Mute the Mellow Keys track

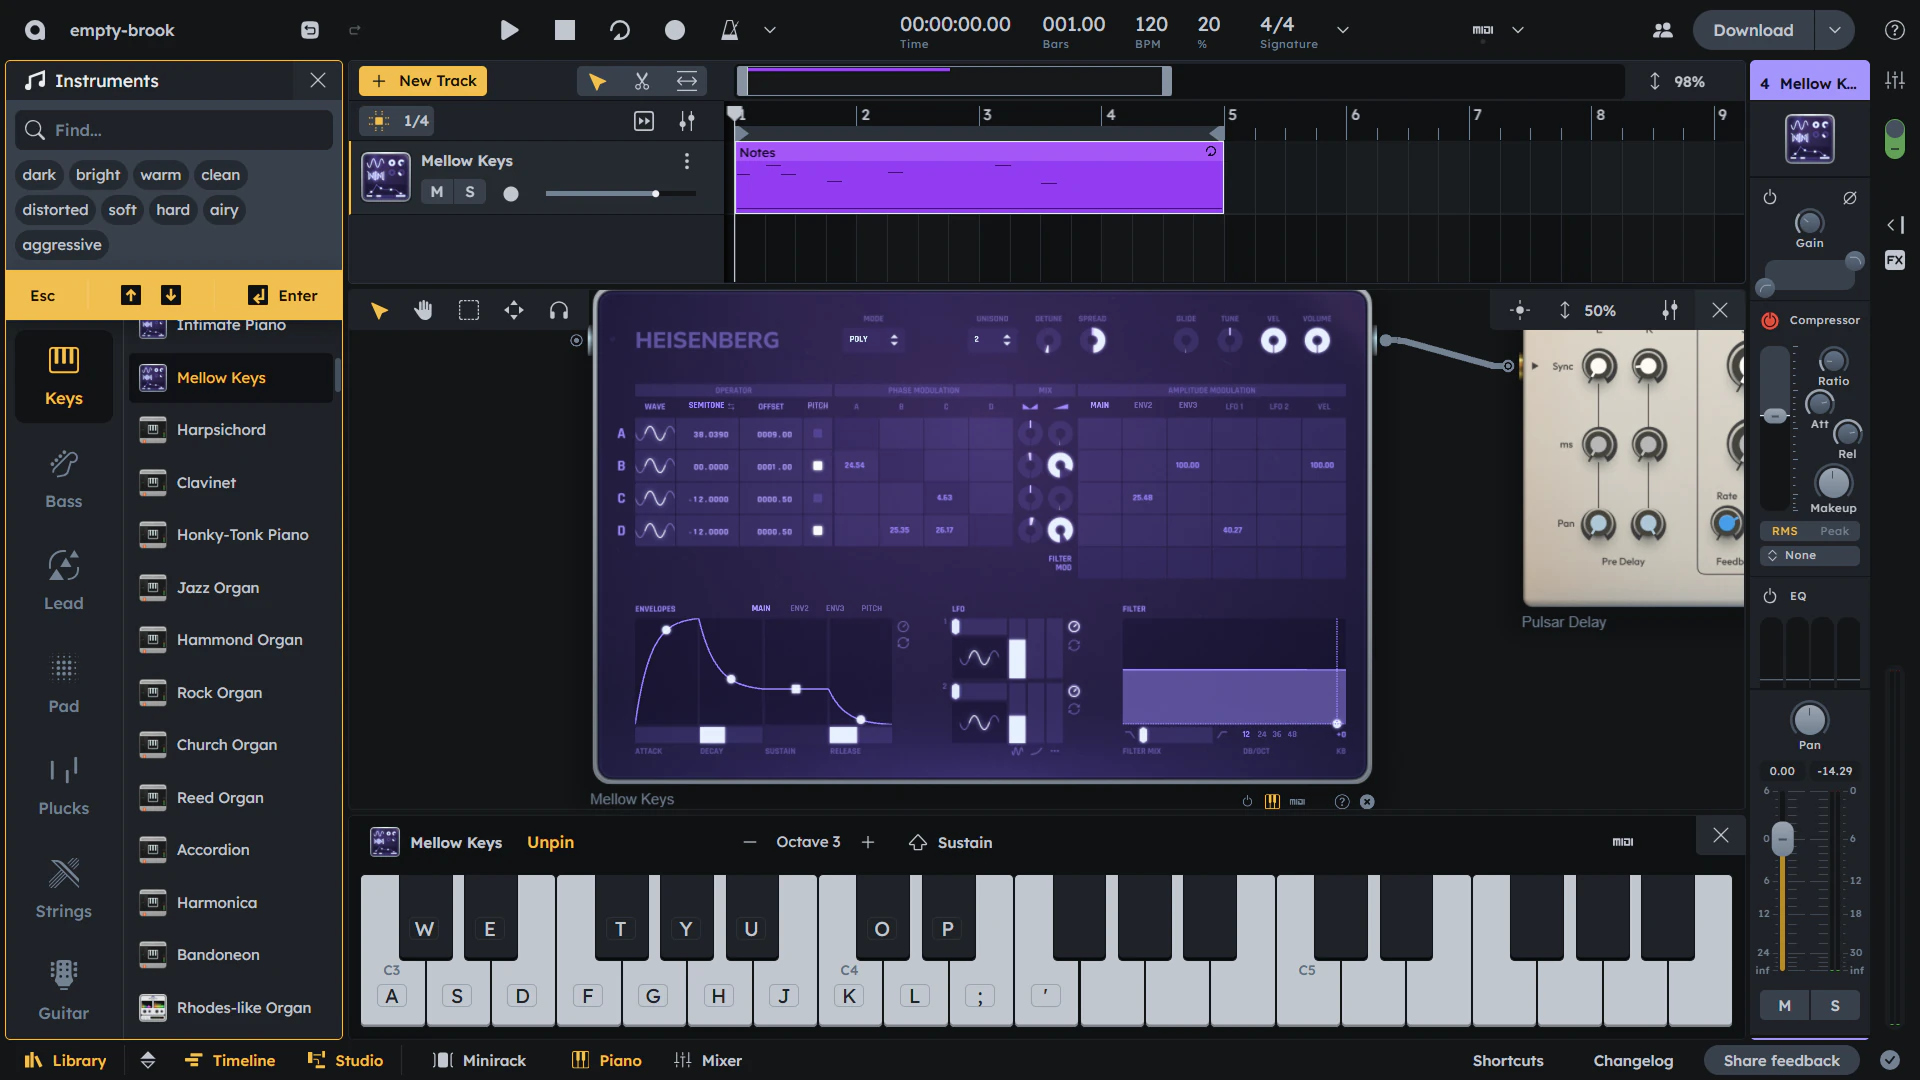tap(436, 191)
